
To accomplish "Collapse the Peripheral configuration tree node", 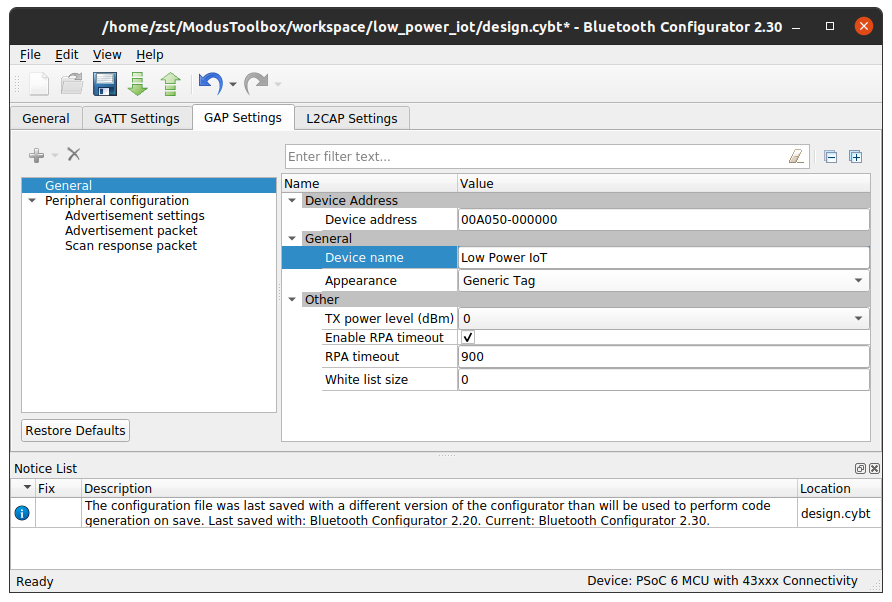I will pos(32,201).
